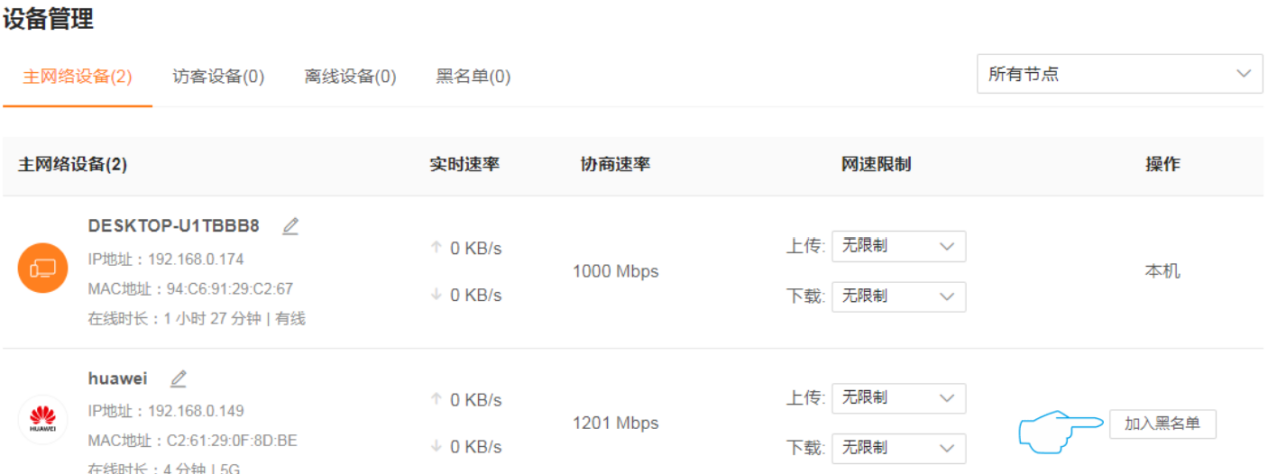Click the huawei device name
This screenshot has height=474, width=1268.
pyautogui.click(x=117, y=378)
